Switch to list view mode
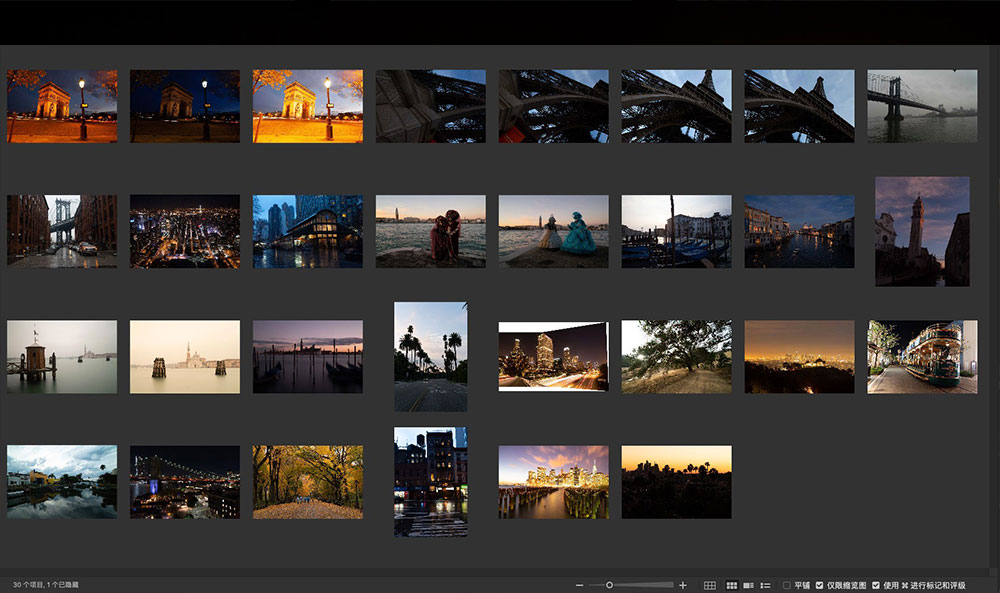 pos(765,584)
